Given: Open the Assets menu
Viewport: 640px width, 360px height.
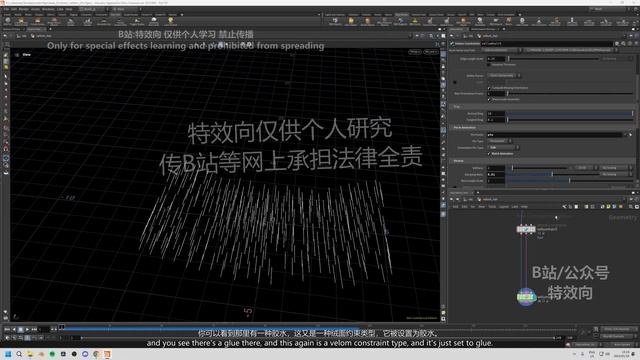Looking at the screenshot, I should pyautogui.click(x=36, y=9).
